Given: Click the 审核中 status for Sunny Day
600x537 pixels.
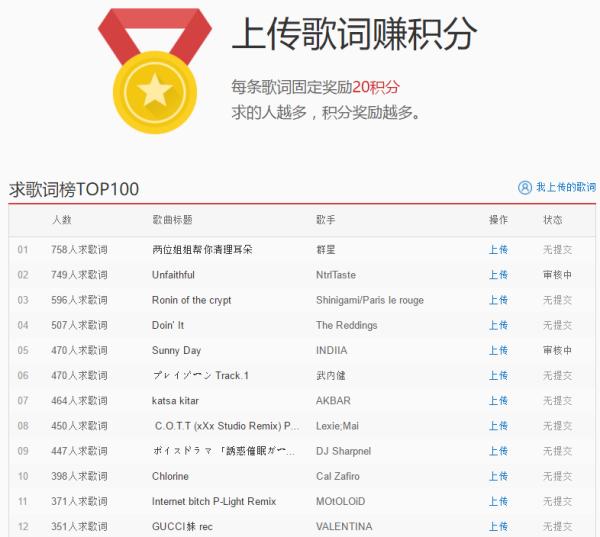Looking at the screenshot, I should point(557,350).
